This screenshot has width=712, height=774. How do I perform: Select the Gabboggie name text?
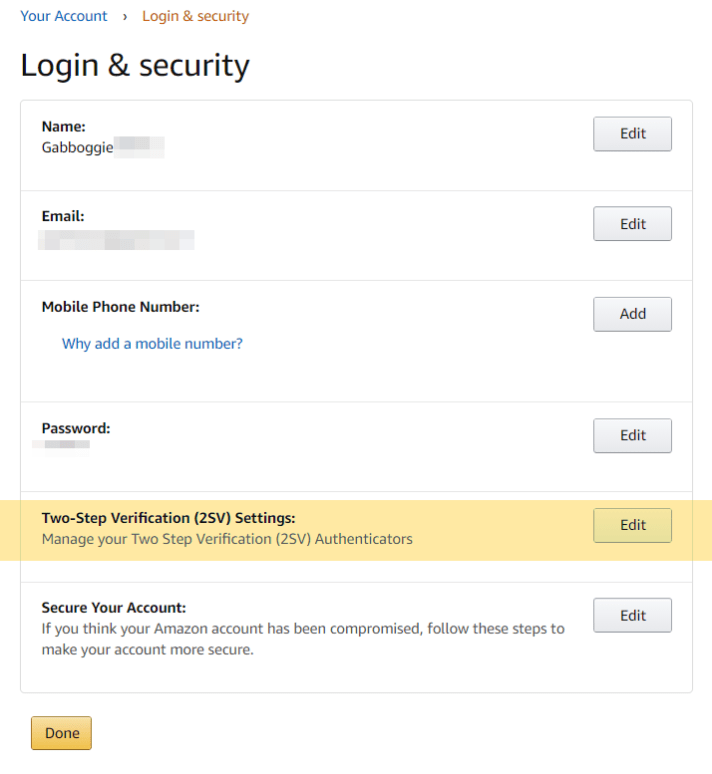[x=78, y=148]
